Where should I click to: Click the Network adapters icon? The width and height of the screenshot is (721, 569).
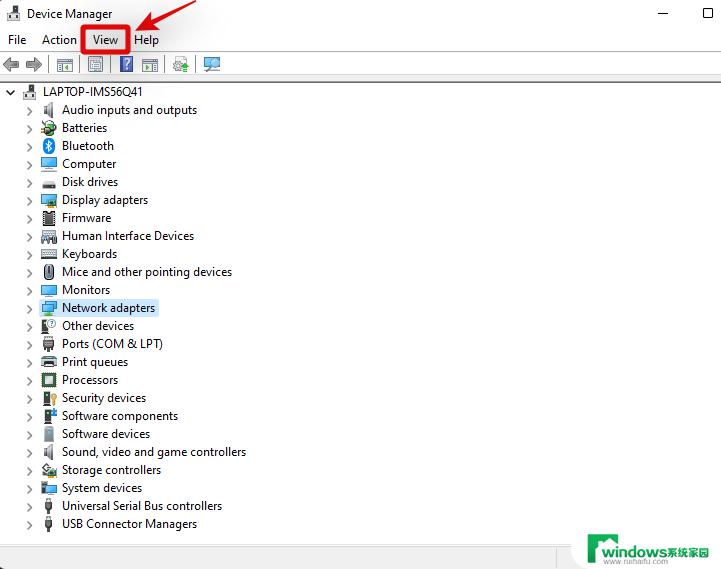pyautogui.click(x=49, y=308)
